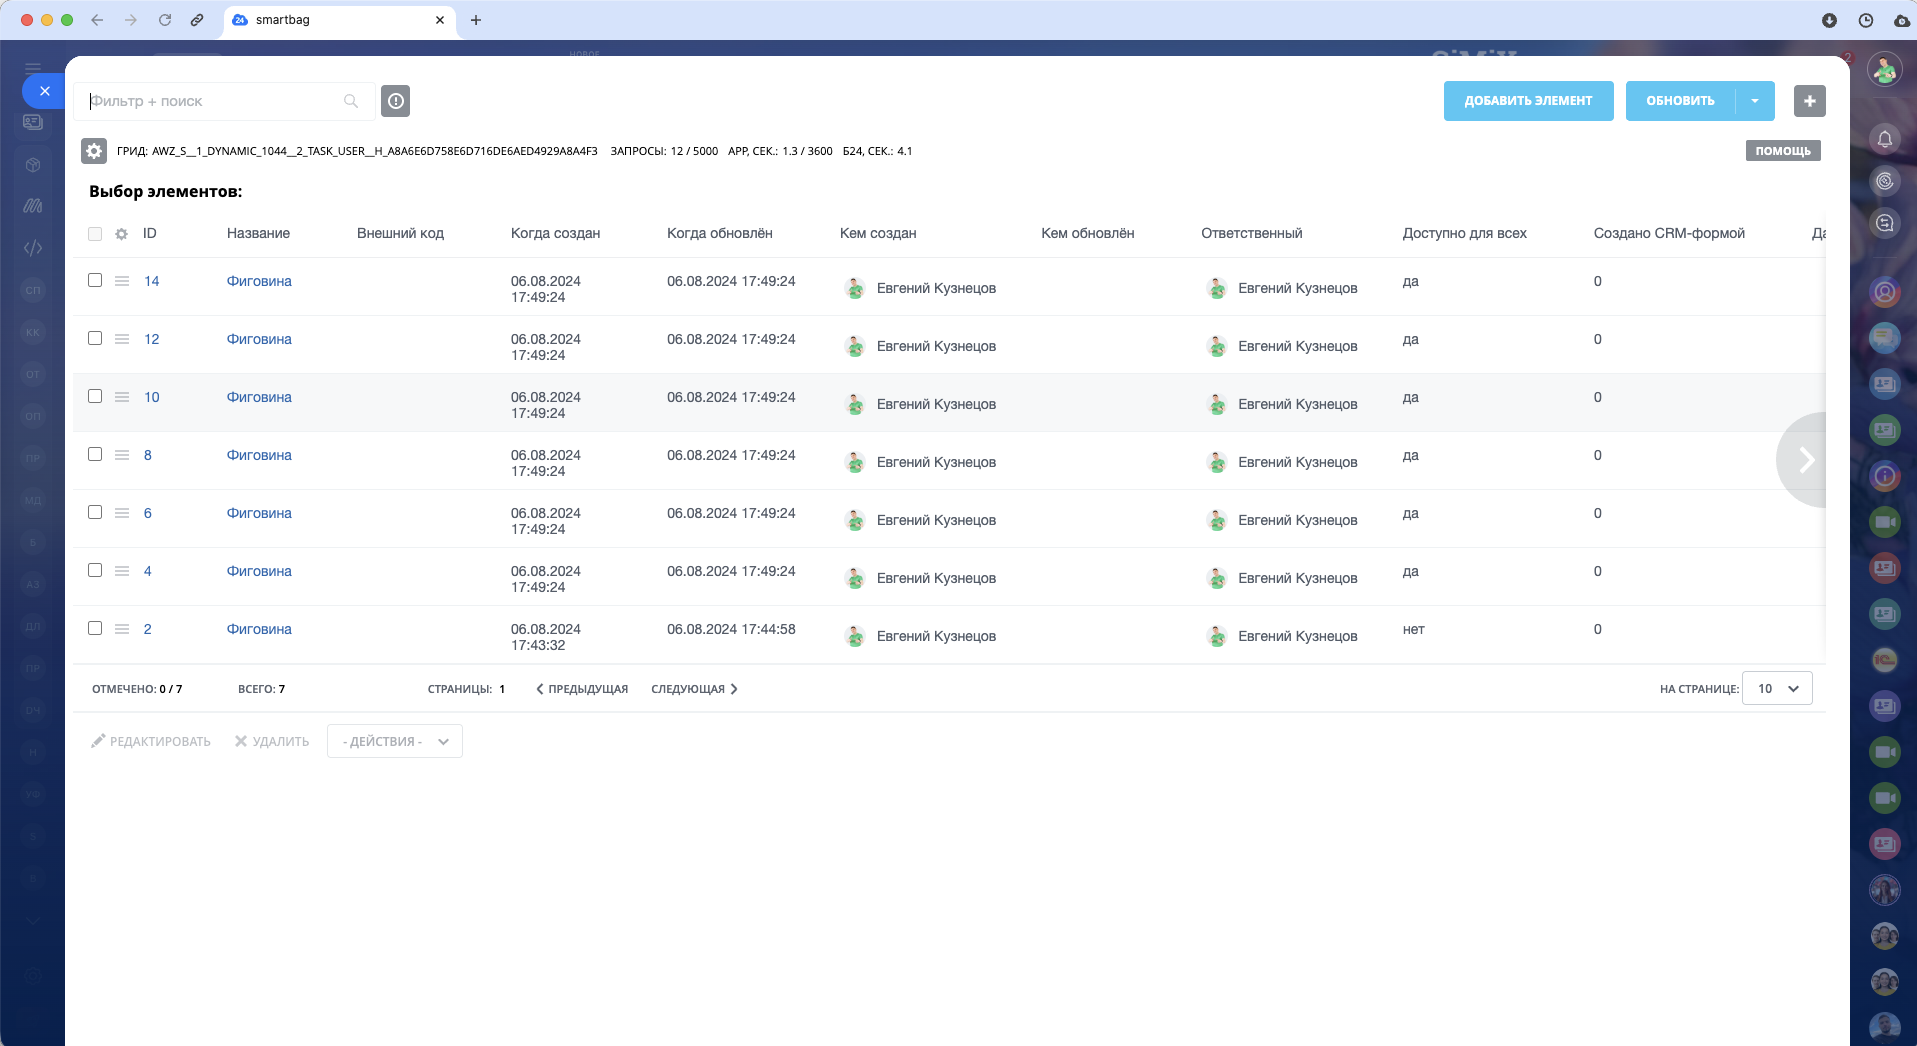The width and height of the screenshot is (1917, 1046).
Task: Check the checkbox for row ID 14
Action: [95, 280]
